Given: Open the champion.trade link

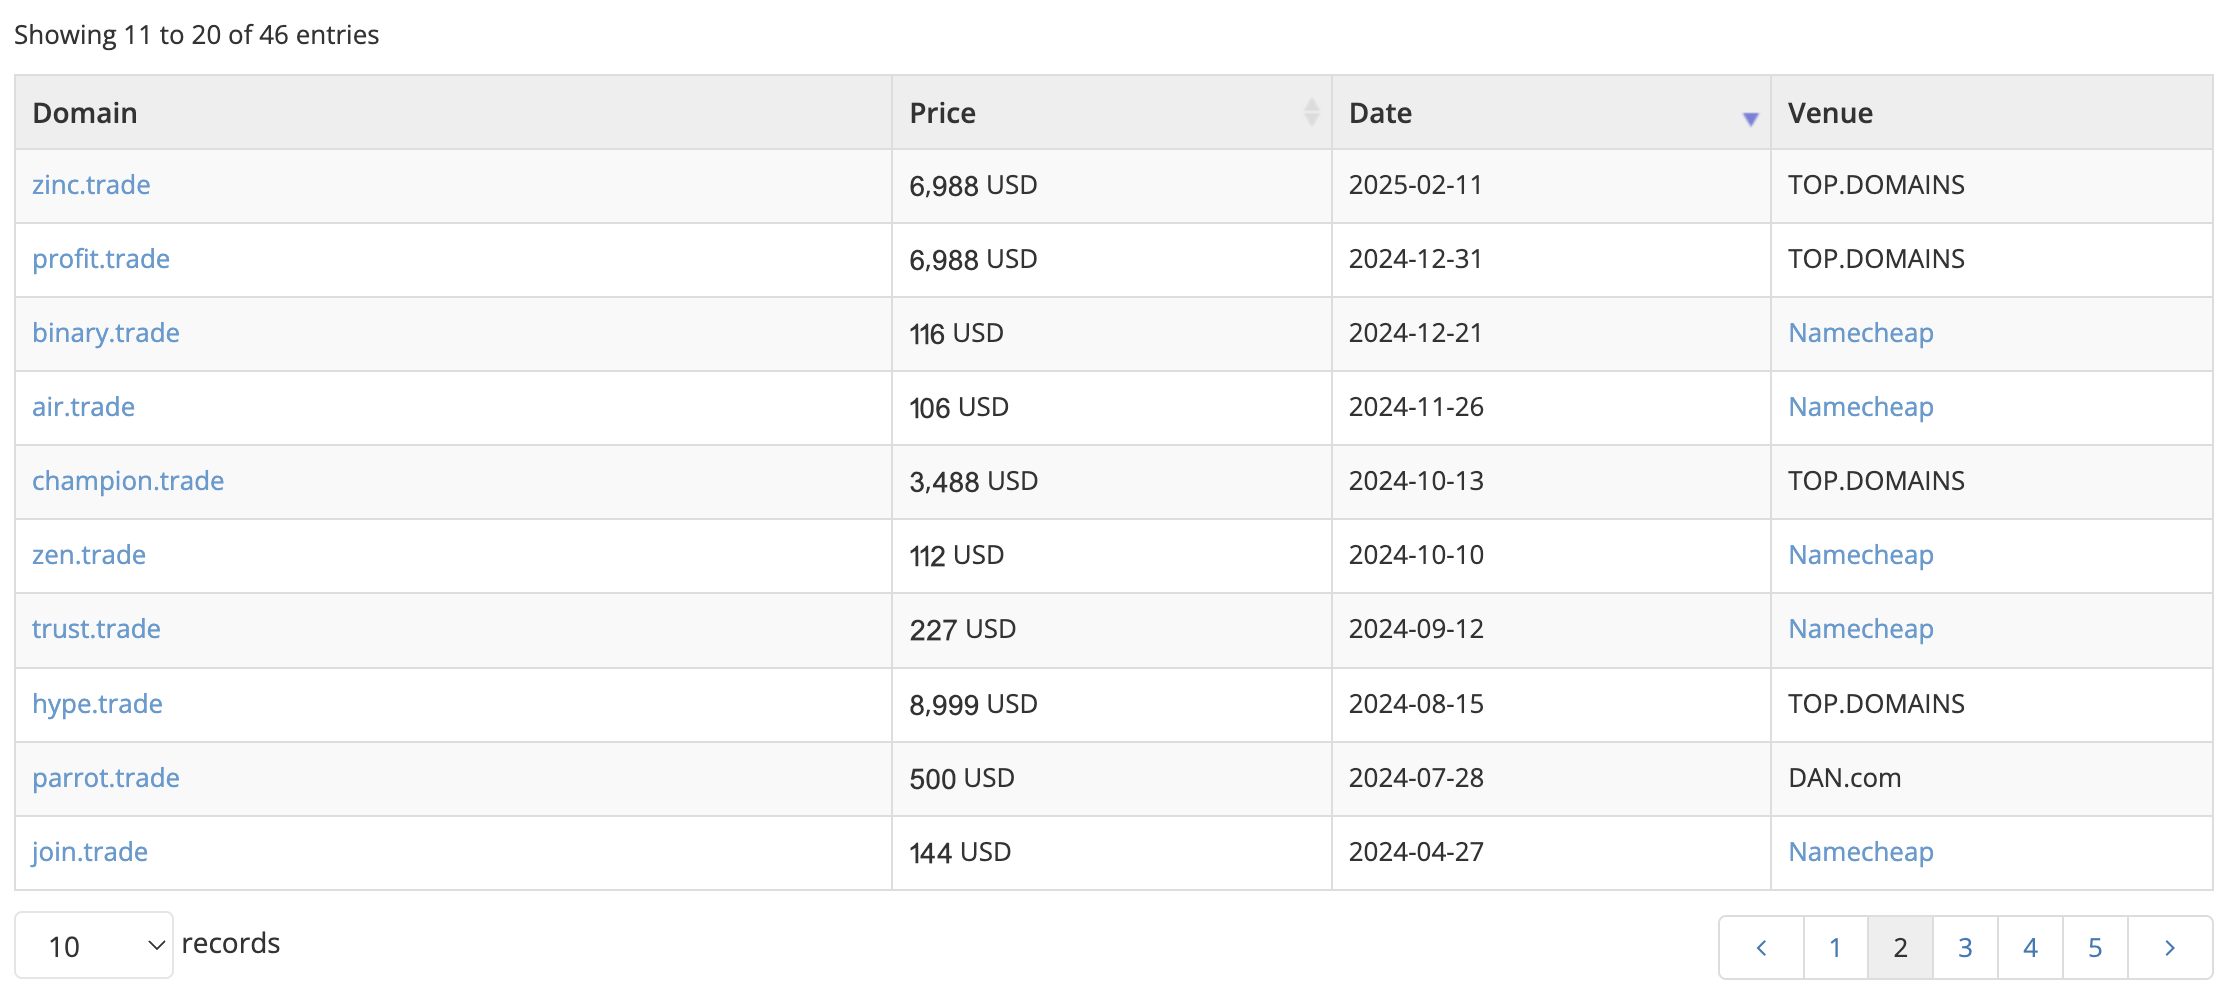Looking at the screenshot, I should [x=128, y=481].
